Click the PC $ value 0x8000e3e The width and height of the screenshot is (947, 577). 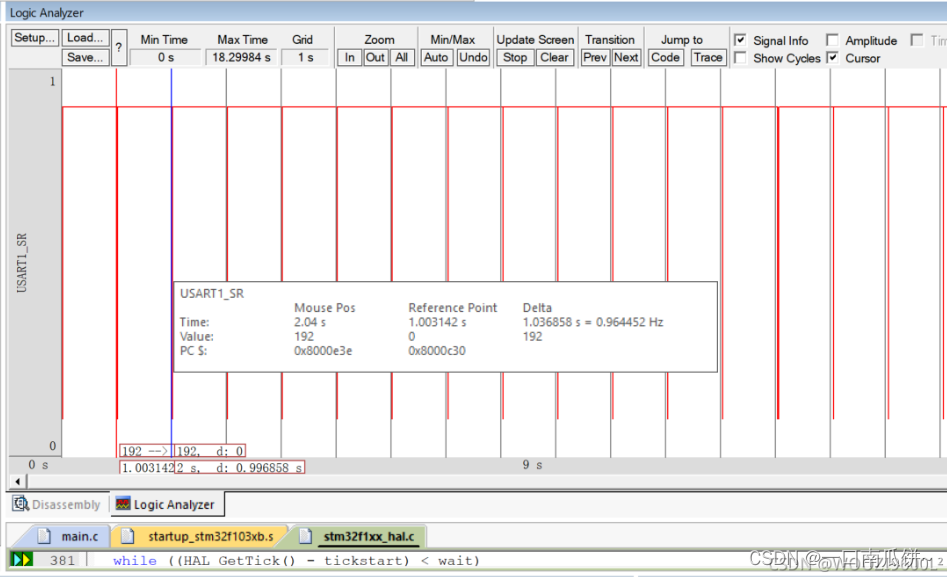point(323,351)
